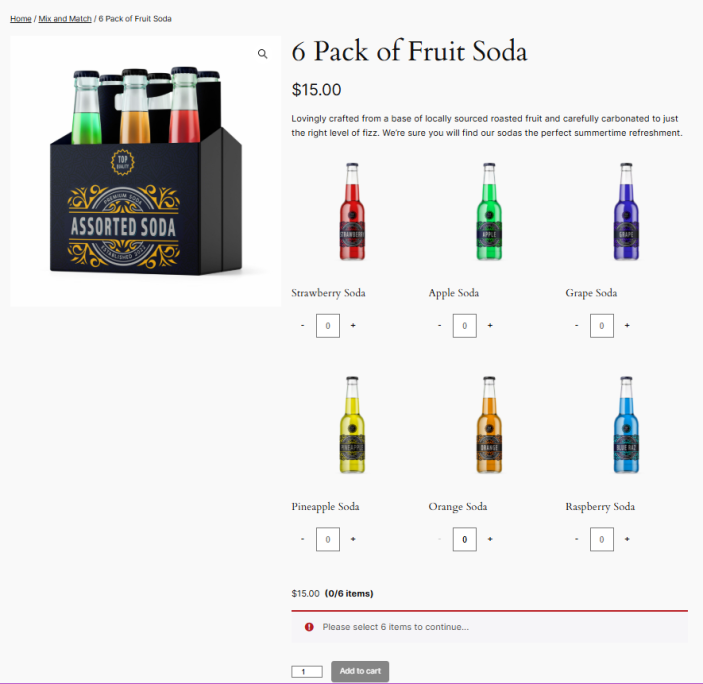Click the Add to cart button
This screenshot has width=703, height=684.
point(360,671)
